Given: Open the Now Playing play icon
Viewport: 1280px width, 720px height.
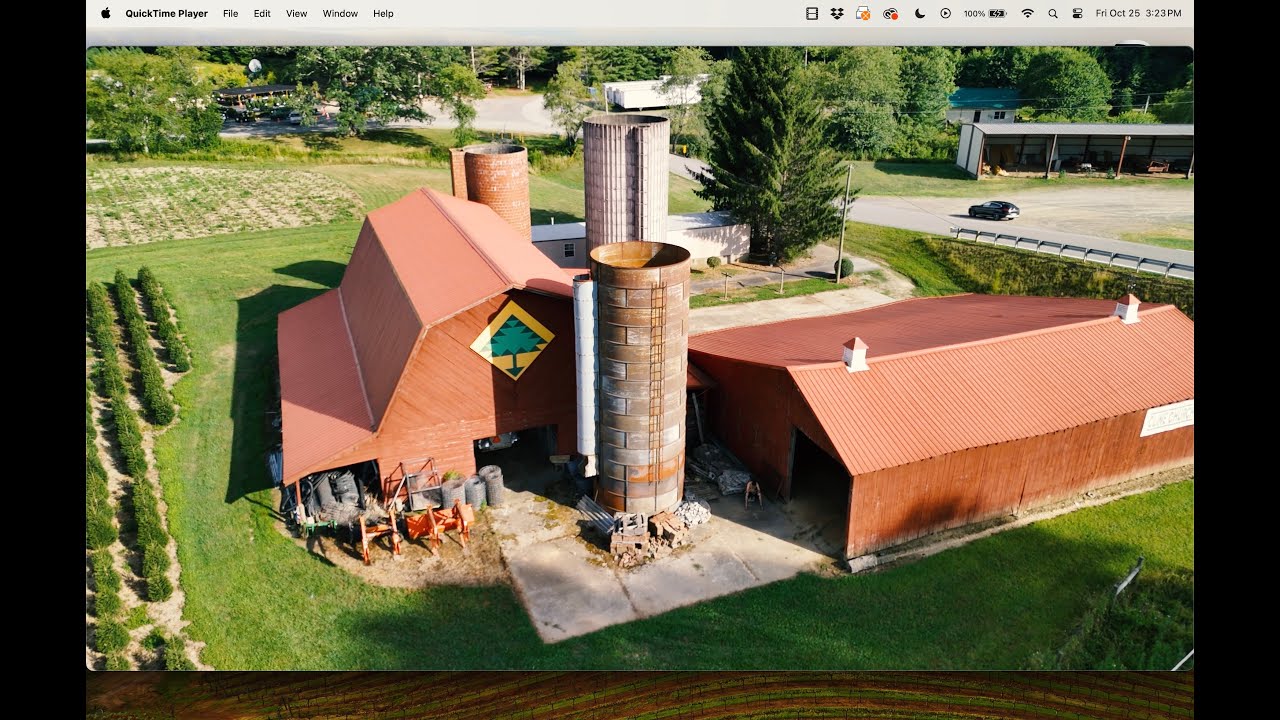Looking at the screenshot, I should pyautogui.click(x=945, y=13).
